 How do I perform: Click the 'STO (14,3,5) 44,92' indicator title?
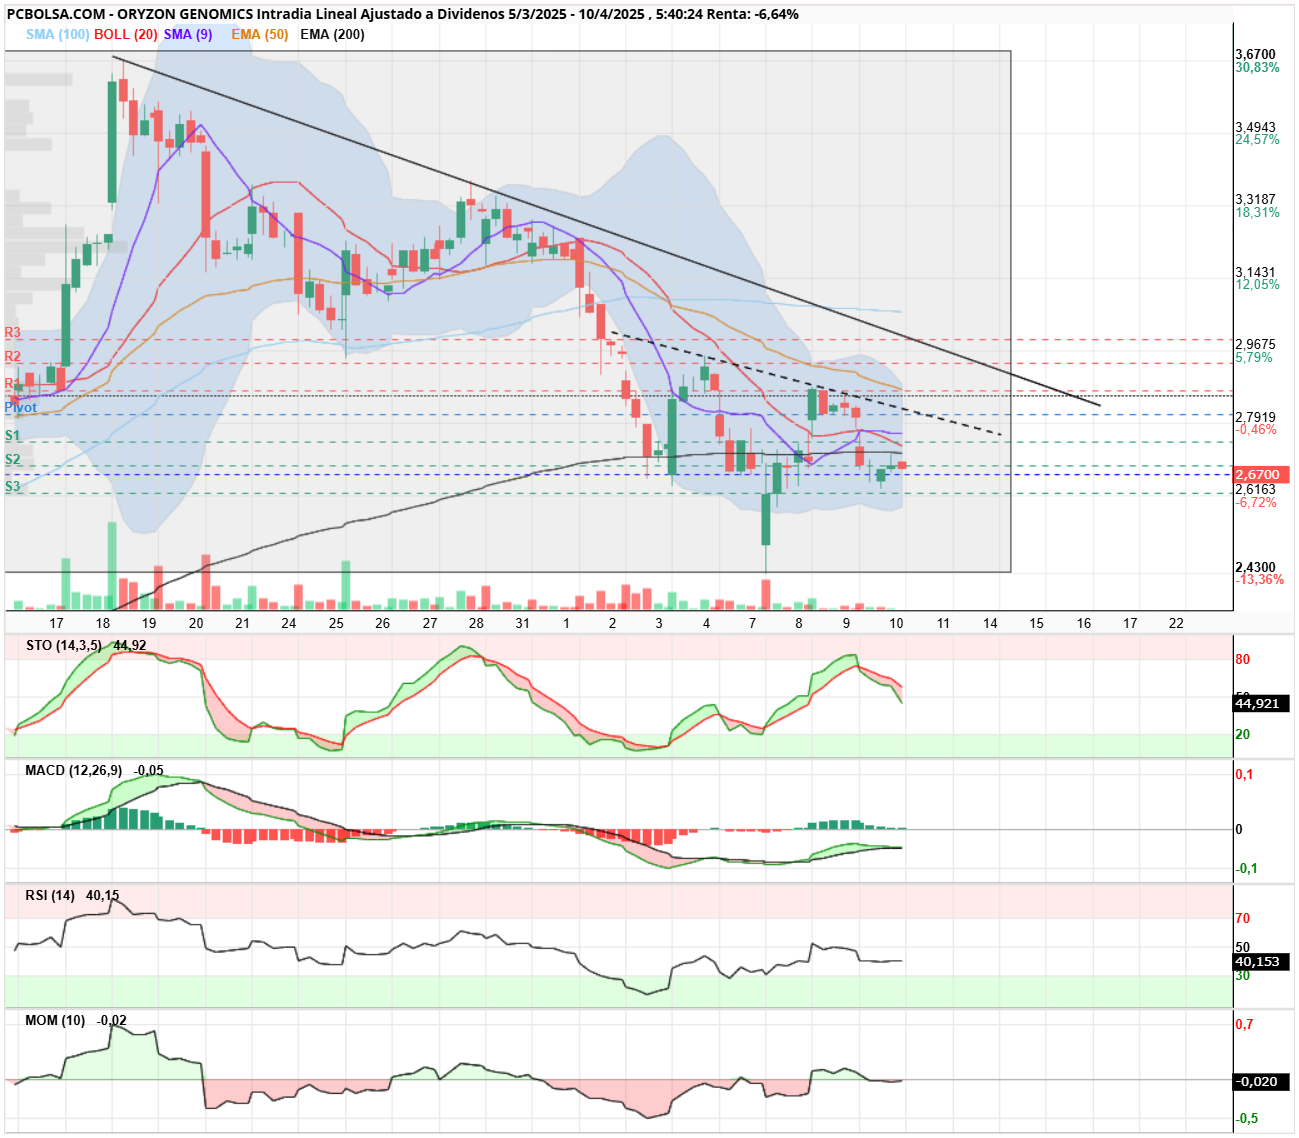[86, 645]
